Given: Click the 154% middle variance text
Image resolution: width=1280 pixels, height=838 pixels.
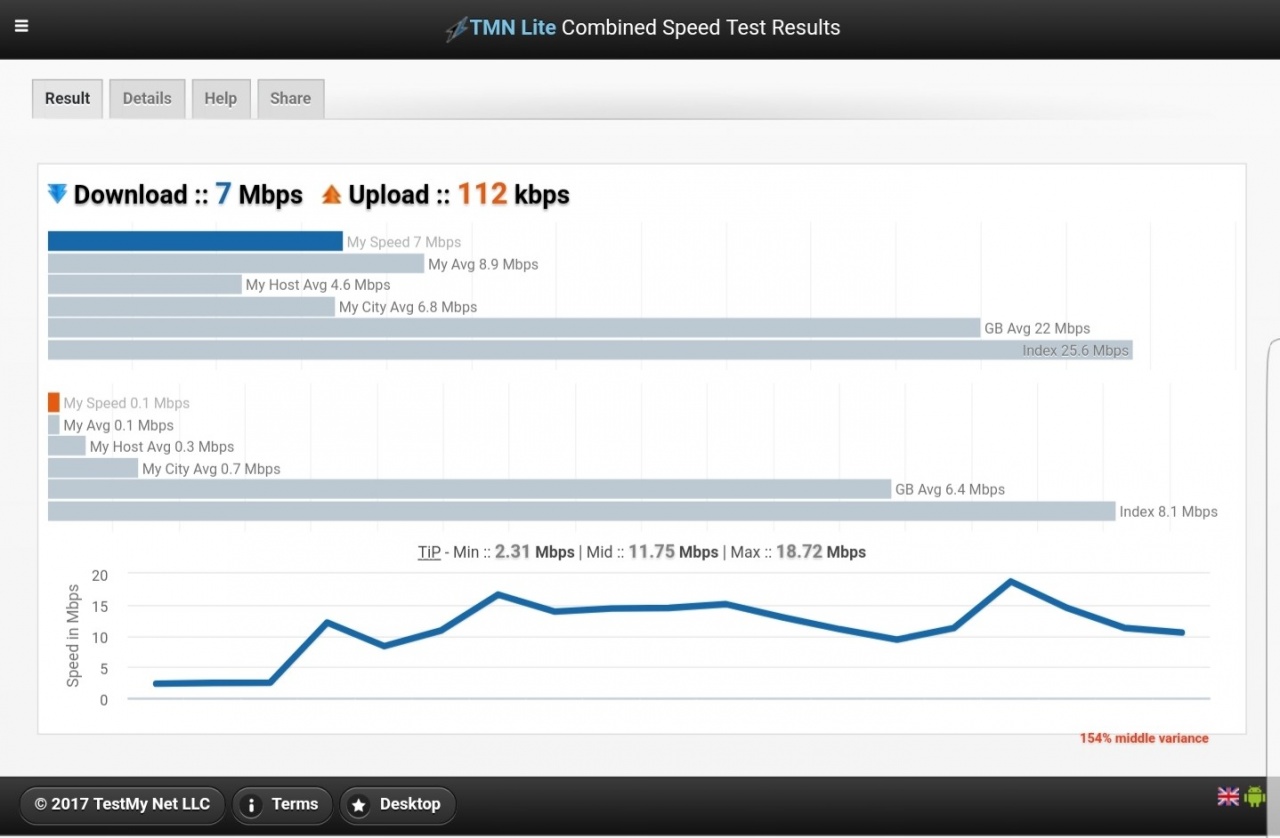Looking at the screenshot, I should (x=1144, y=738).
